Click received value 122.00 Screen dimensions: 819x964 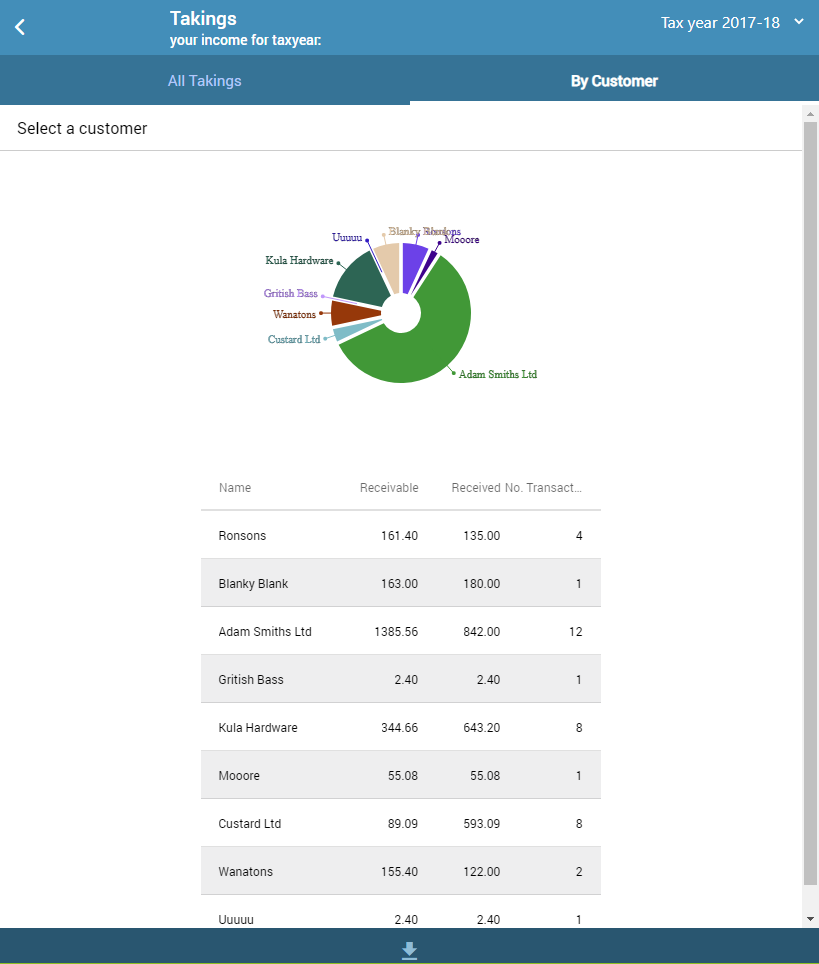(x=481, y=871)
